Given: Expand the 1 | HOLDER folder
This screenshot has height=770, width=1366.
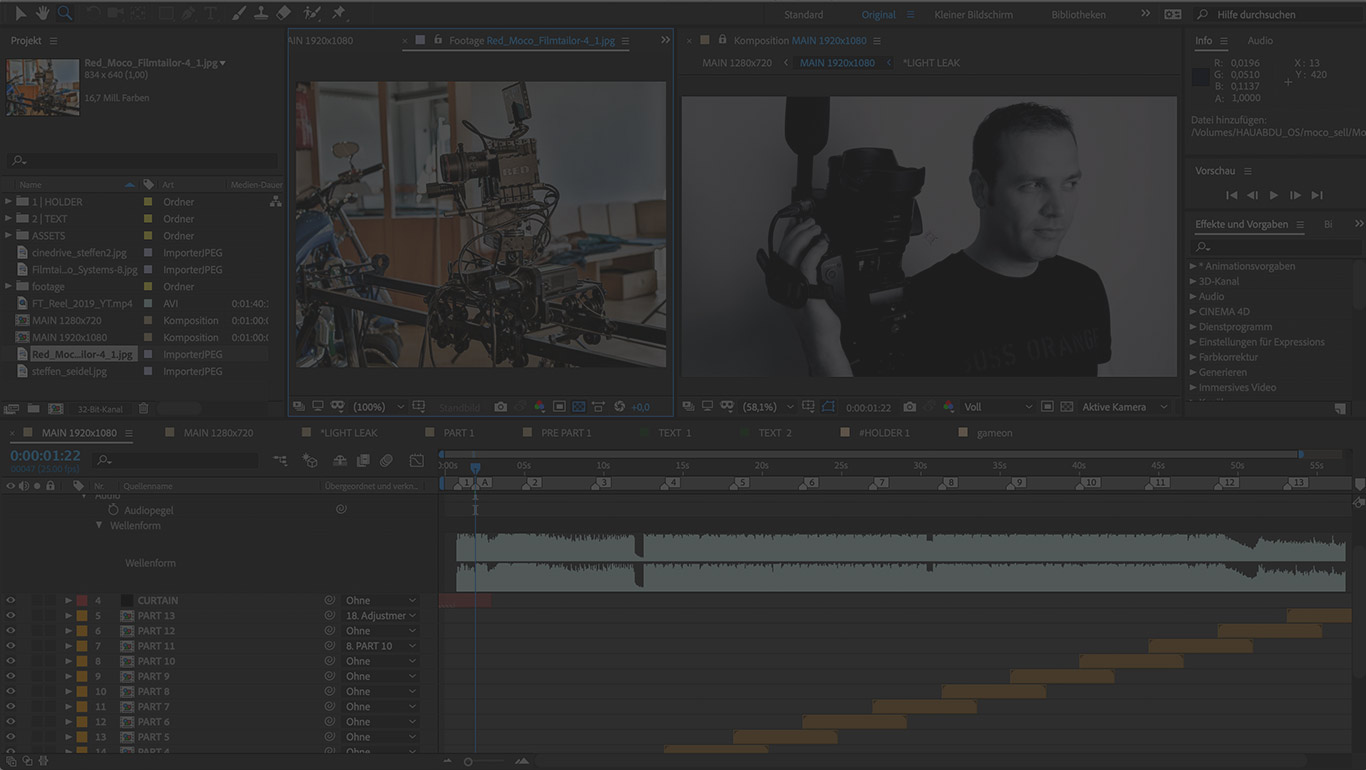Looking at the screenshot, I should pos(9,202).
